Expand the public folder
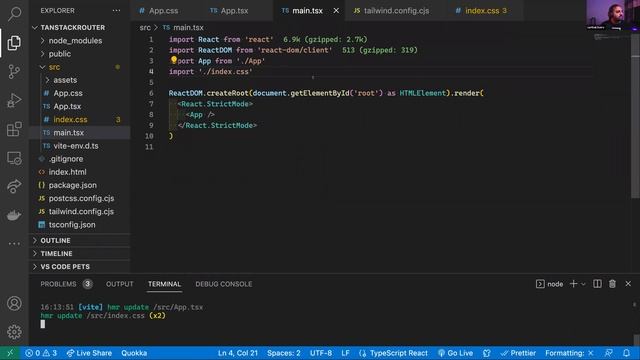640x360 pixels. pos(80,53)
